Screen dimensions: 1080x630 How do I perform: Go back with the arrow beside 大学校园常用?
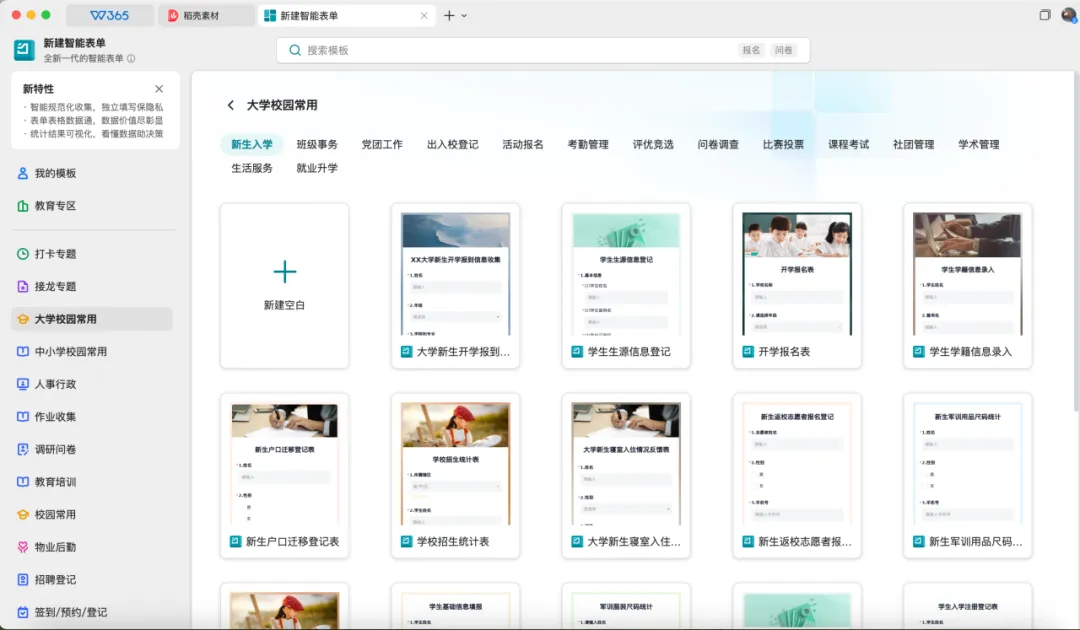pyautogui.click(x=231, y=105)
